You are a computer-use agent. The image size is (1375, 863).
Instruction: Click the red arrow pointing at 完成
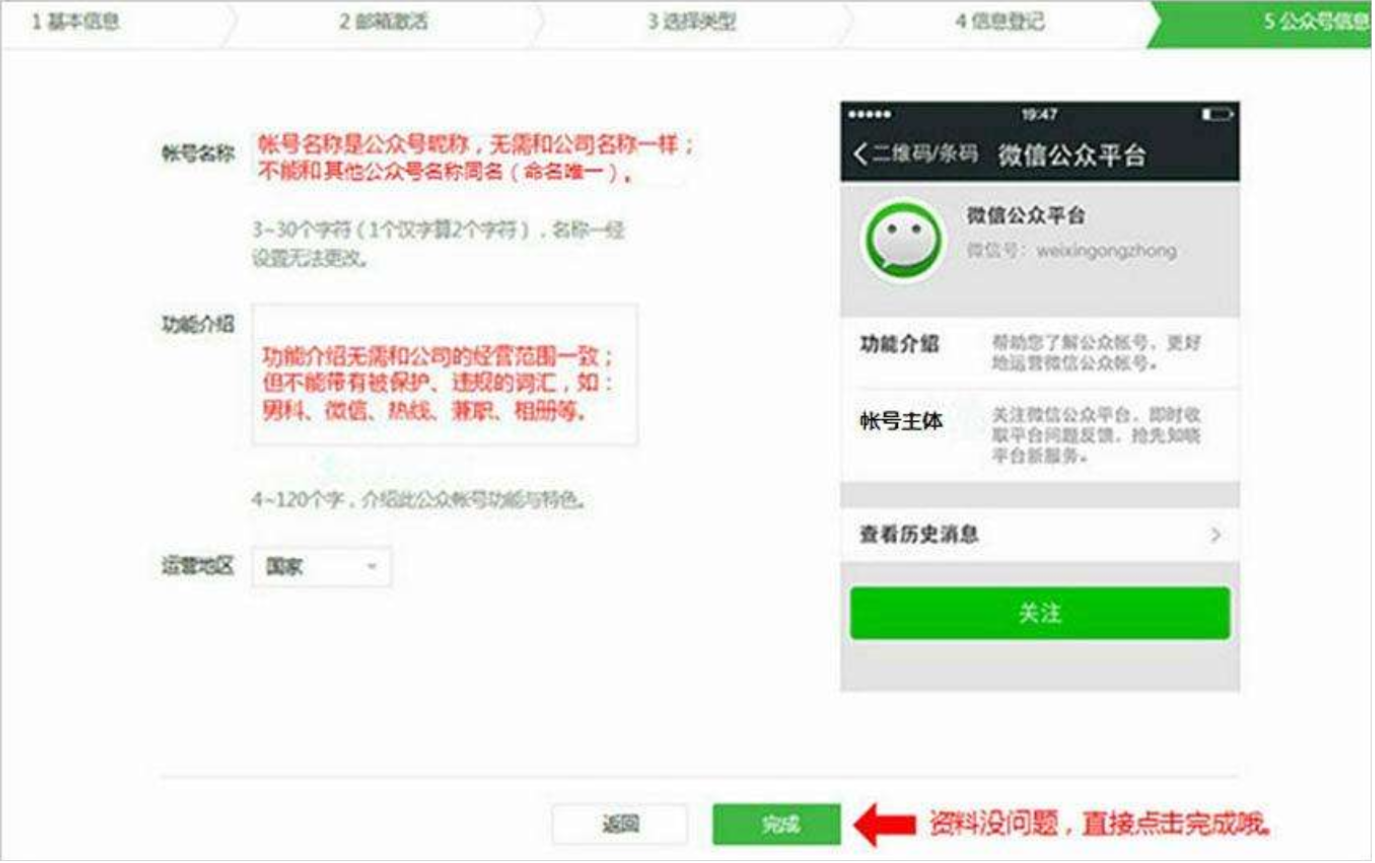click(x=884, y=825)
